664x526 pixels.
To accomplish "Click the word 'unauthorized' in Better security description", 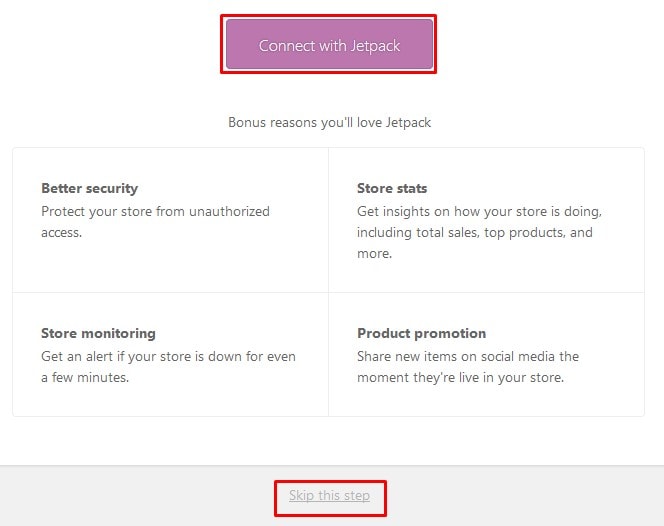I will [x=231, y=211].
